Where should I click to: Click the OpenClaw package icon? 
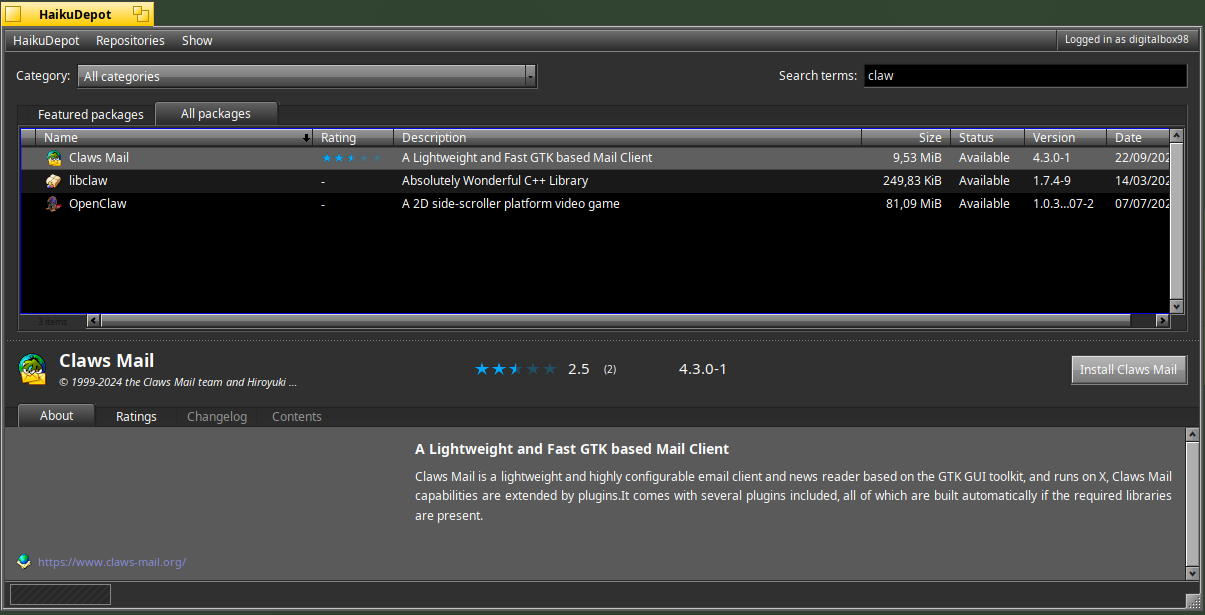click(53, 204)
